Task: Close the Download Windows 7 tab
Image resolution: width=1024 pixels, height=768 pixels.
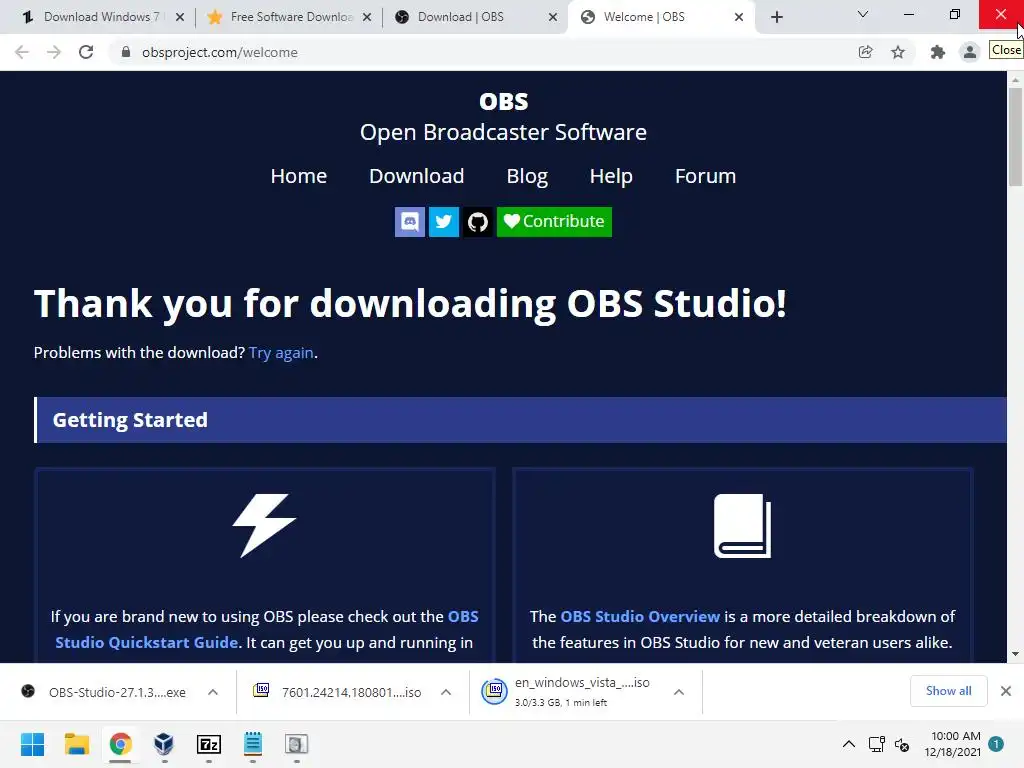Action: 180,17
